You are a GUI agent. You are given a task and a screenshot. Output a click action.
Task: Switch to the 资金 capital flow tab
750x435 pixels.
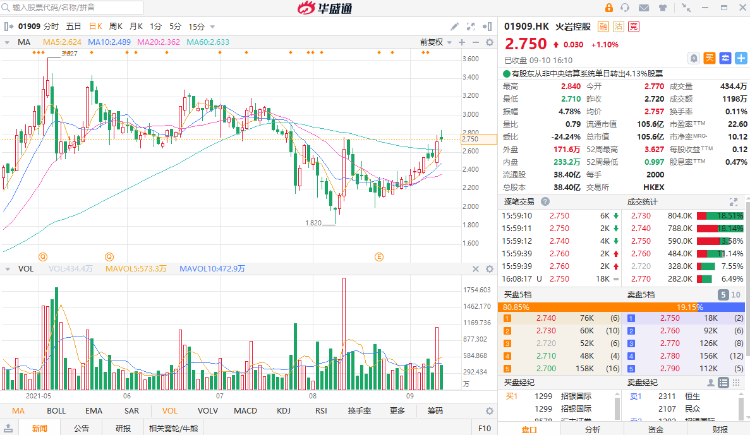(656, 429)
